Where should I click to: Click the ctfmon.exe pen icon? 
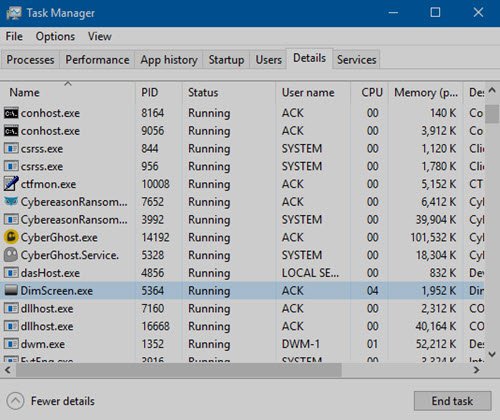point(11,184)
